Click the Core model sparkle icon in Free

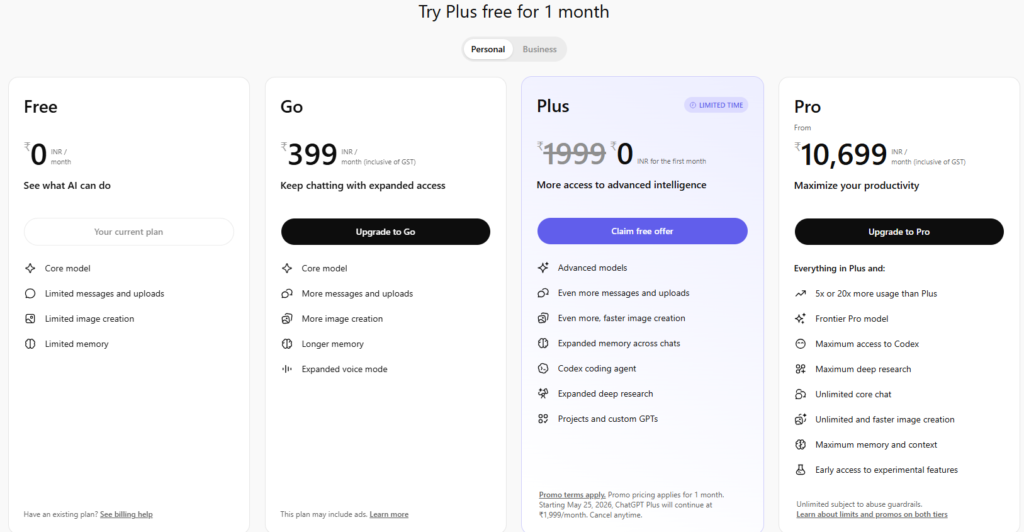pos(30,269)
